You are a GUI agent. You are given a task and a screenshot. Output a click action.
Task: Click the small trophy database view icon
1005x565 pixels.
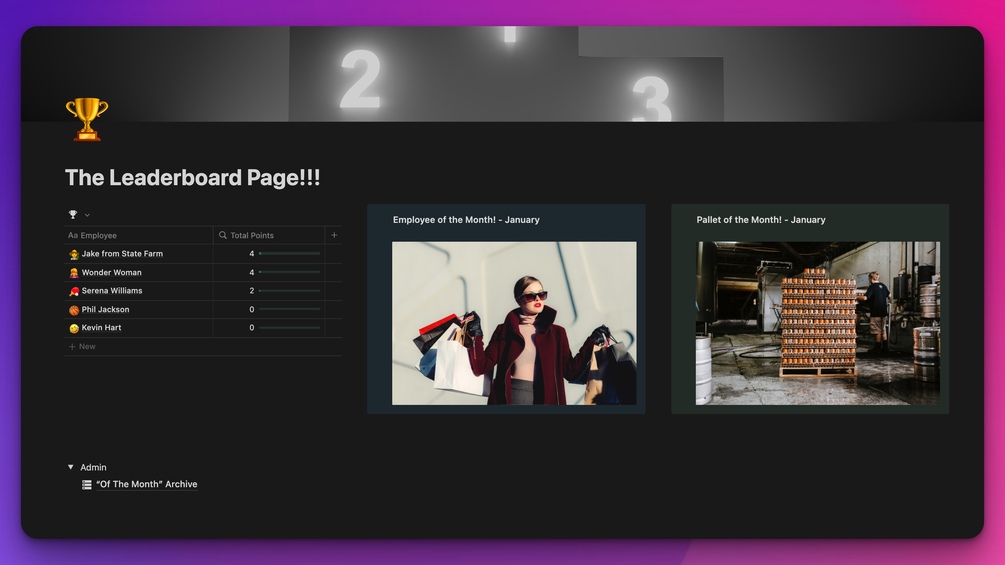click(x=72, y=215)
